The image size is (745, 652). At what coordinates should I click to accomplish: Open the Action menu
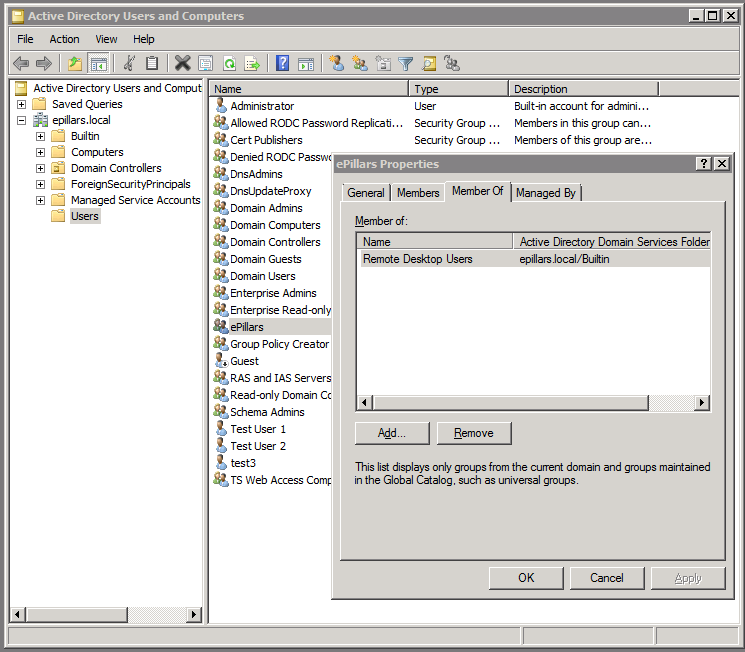click(x=64, y=39)
